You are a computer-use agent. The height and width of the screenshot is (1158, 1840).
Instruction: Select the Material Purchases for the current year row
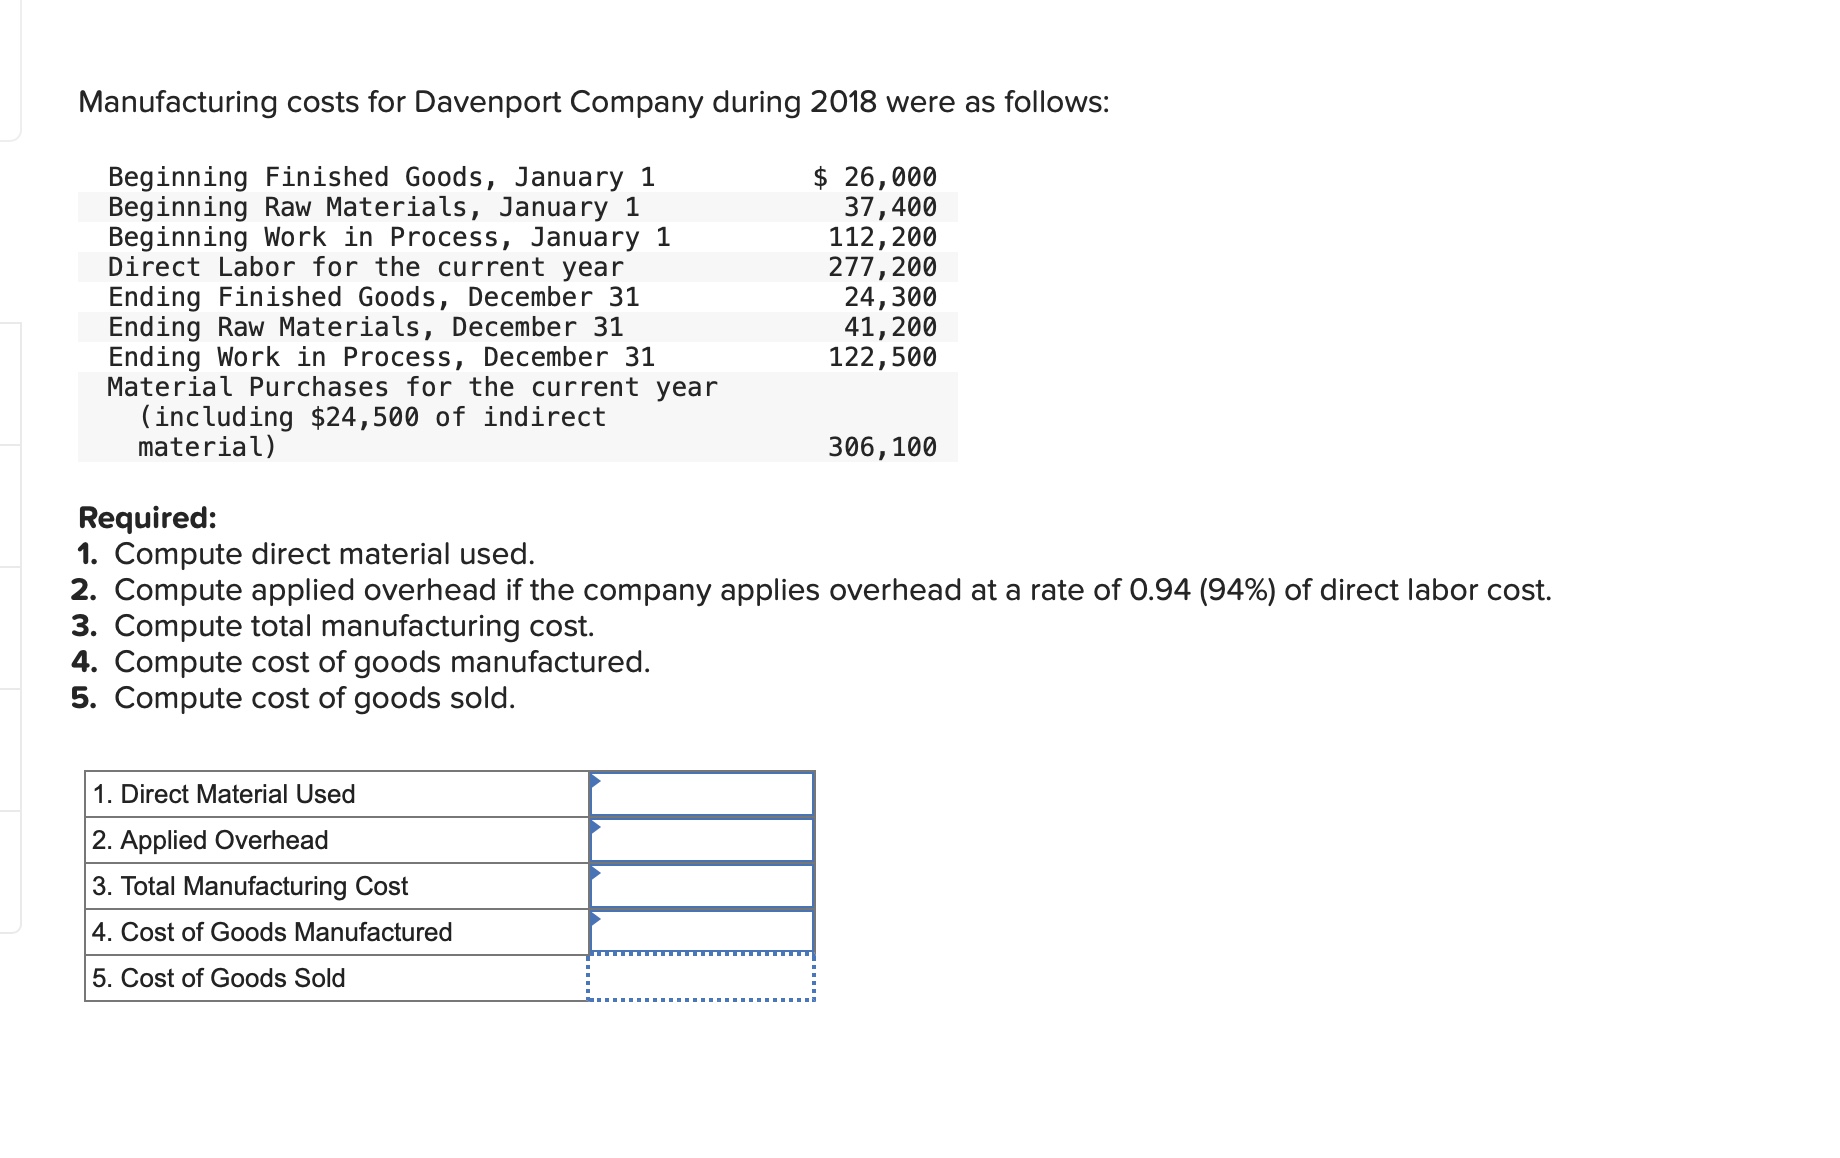[x=412, y=388]
